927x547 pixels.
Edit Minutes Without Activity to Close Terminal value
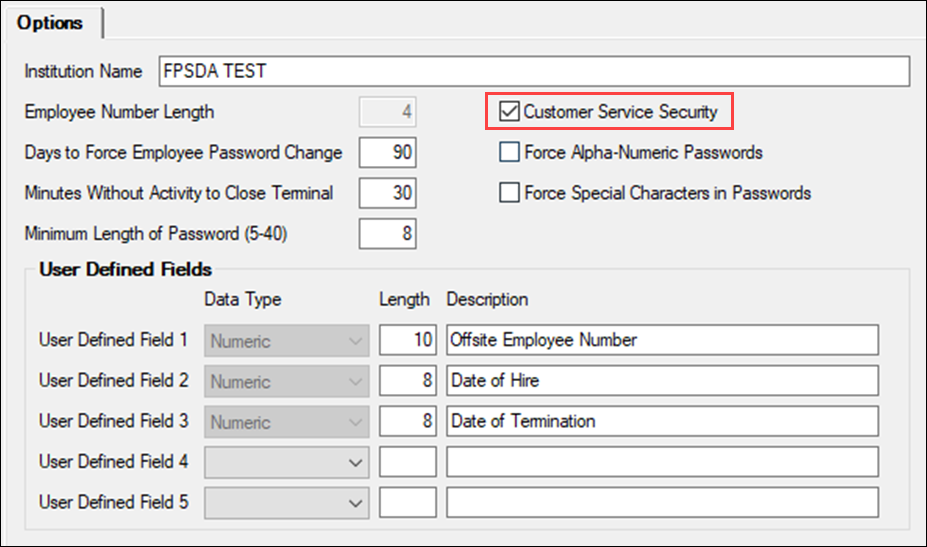[387, 193]
